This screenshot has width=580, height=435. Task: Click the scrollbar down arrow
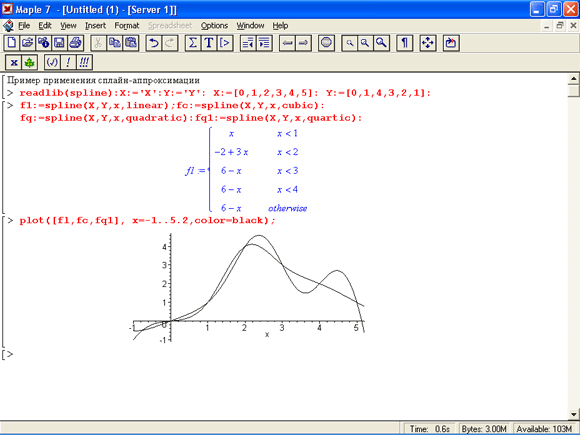coord(573,414)
